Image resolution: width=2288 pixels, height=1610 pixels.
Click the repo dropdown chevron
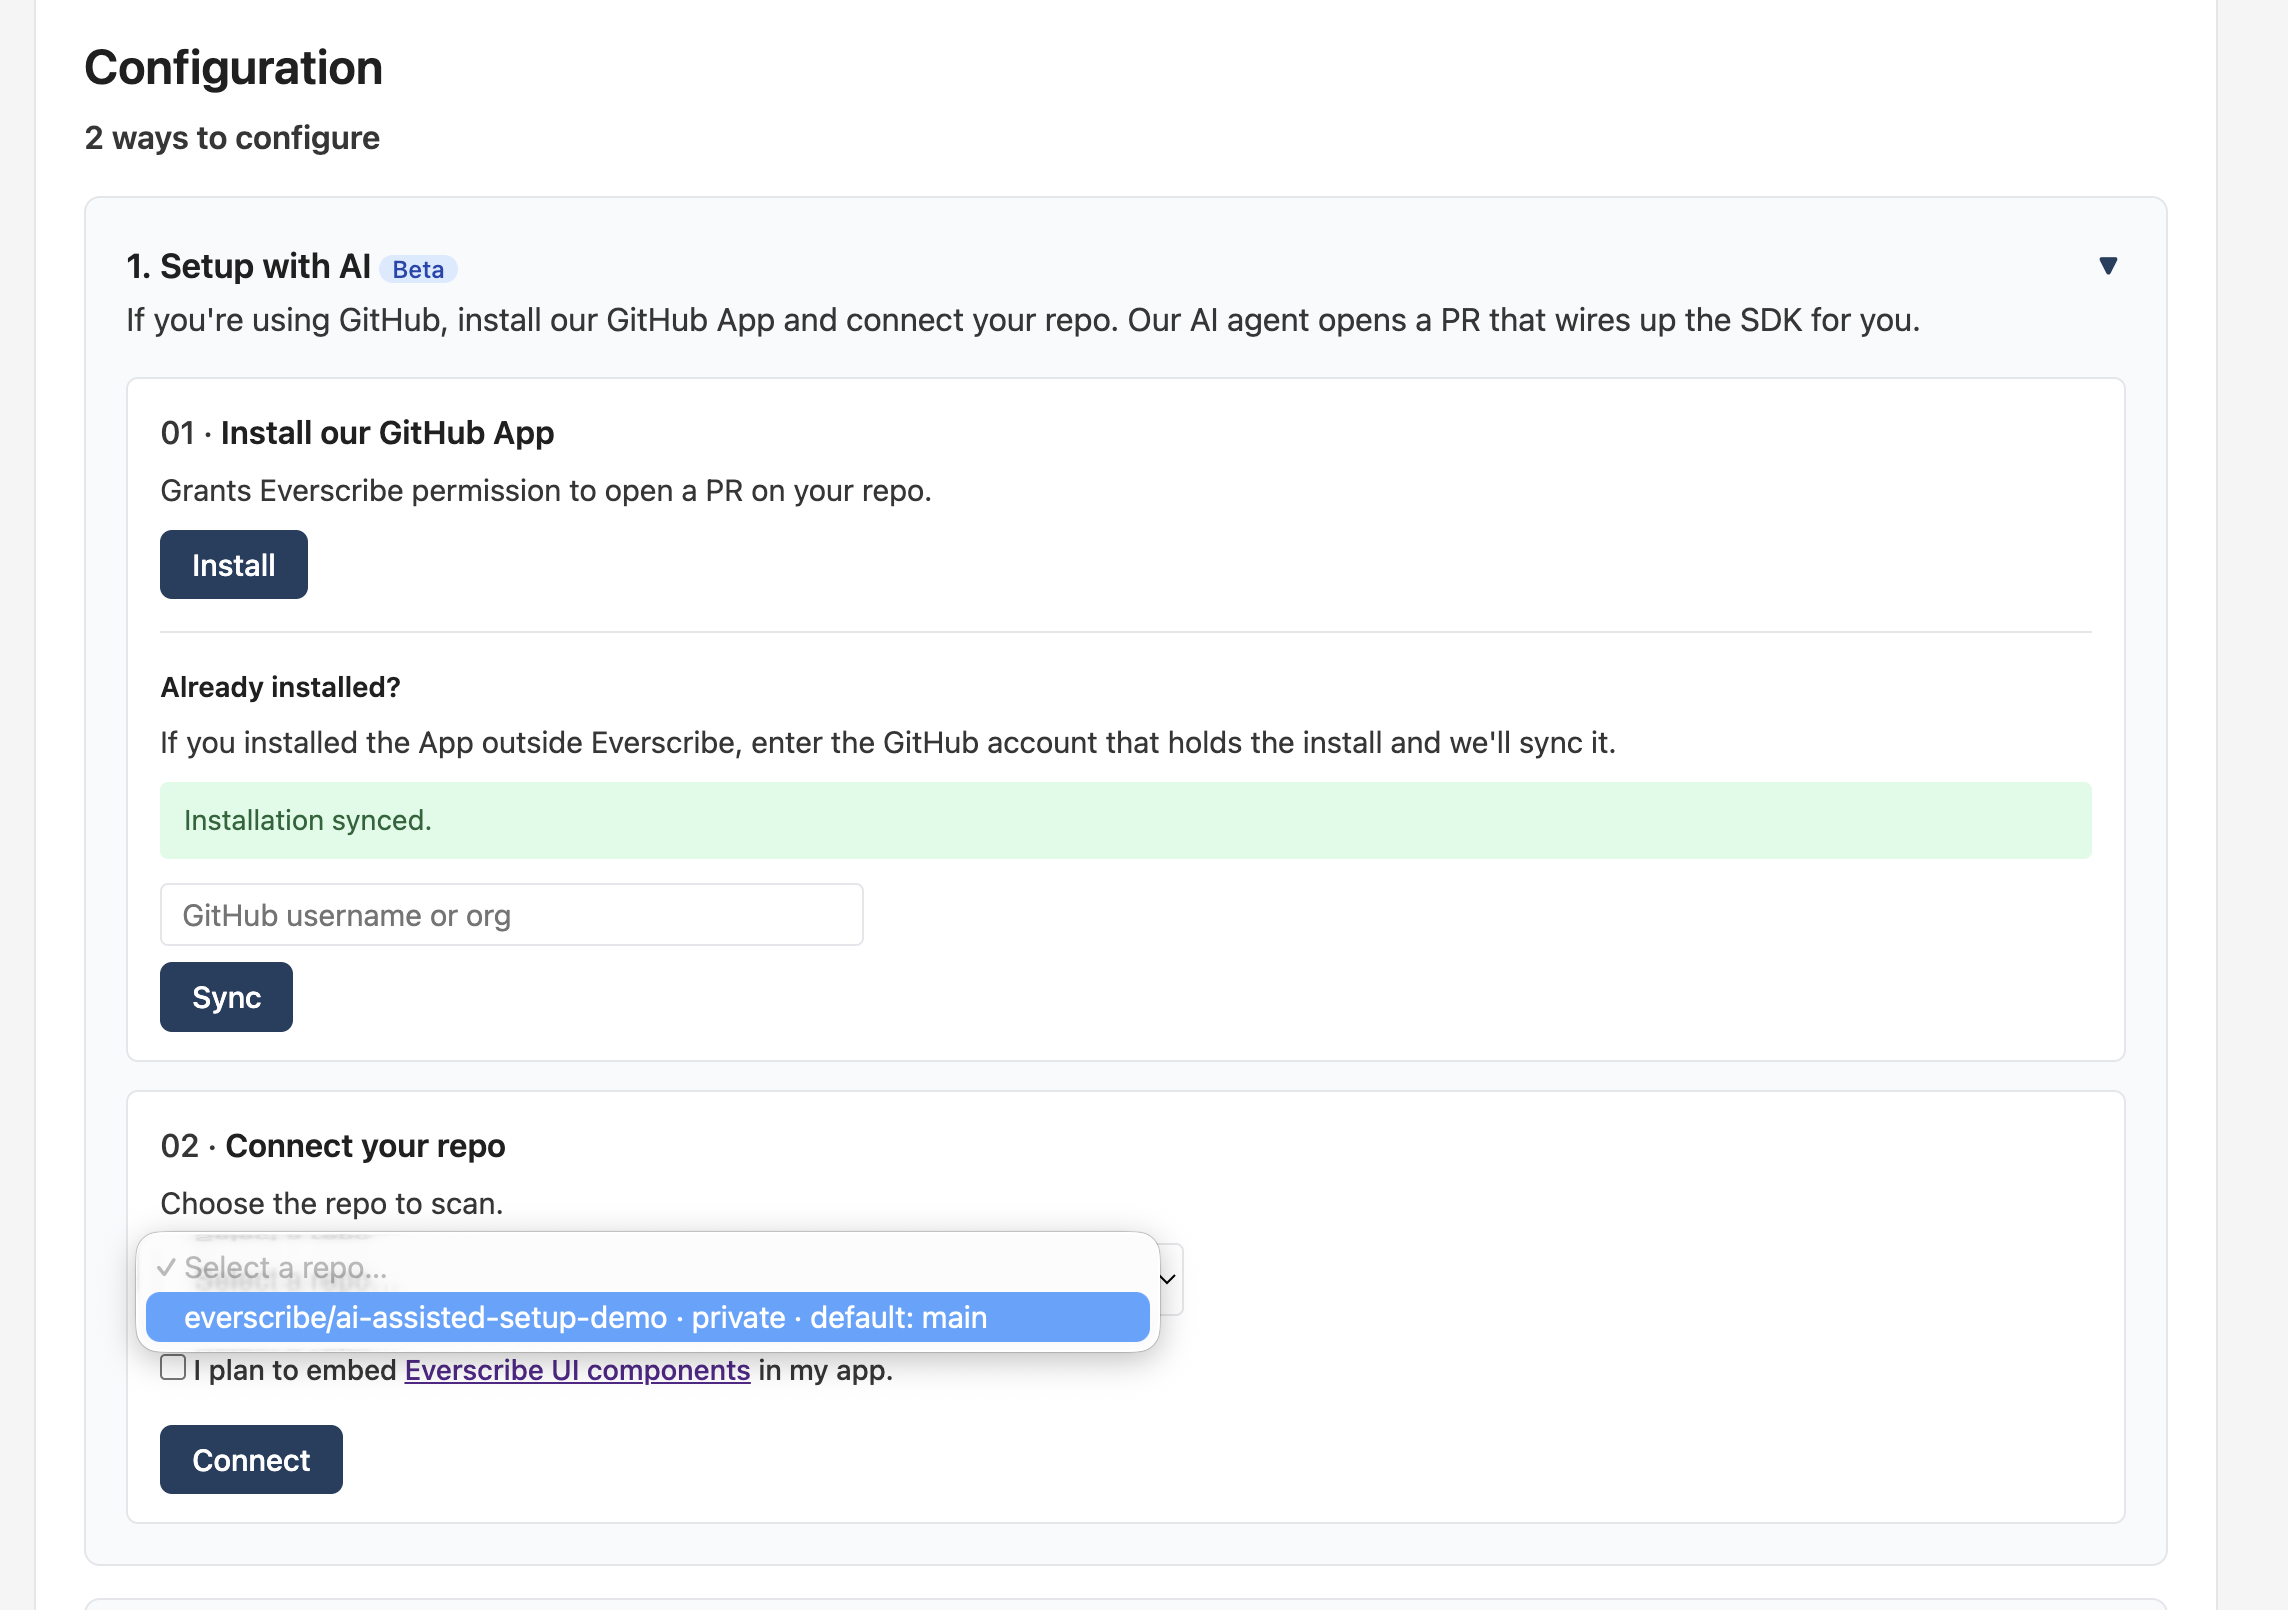pos(1167,1279)
